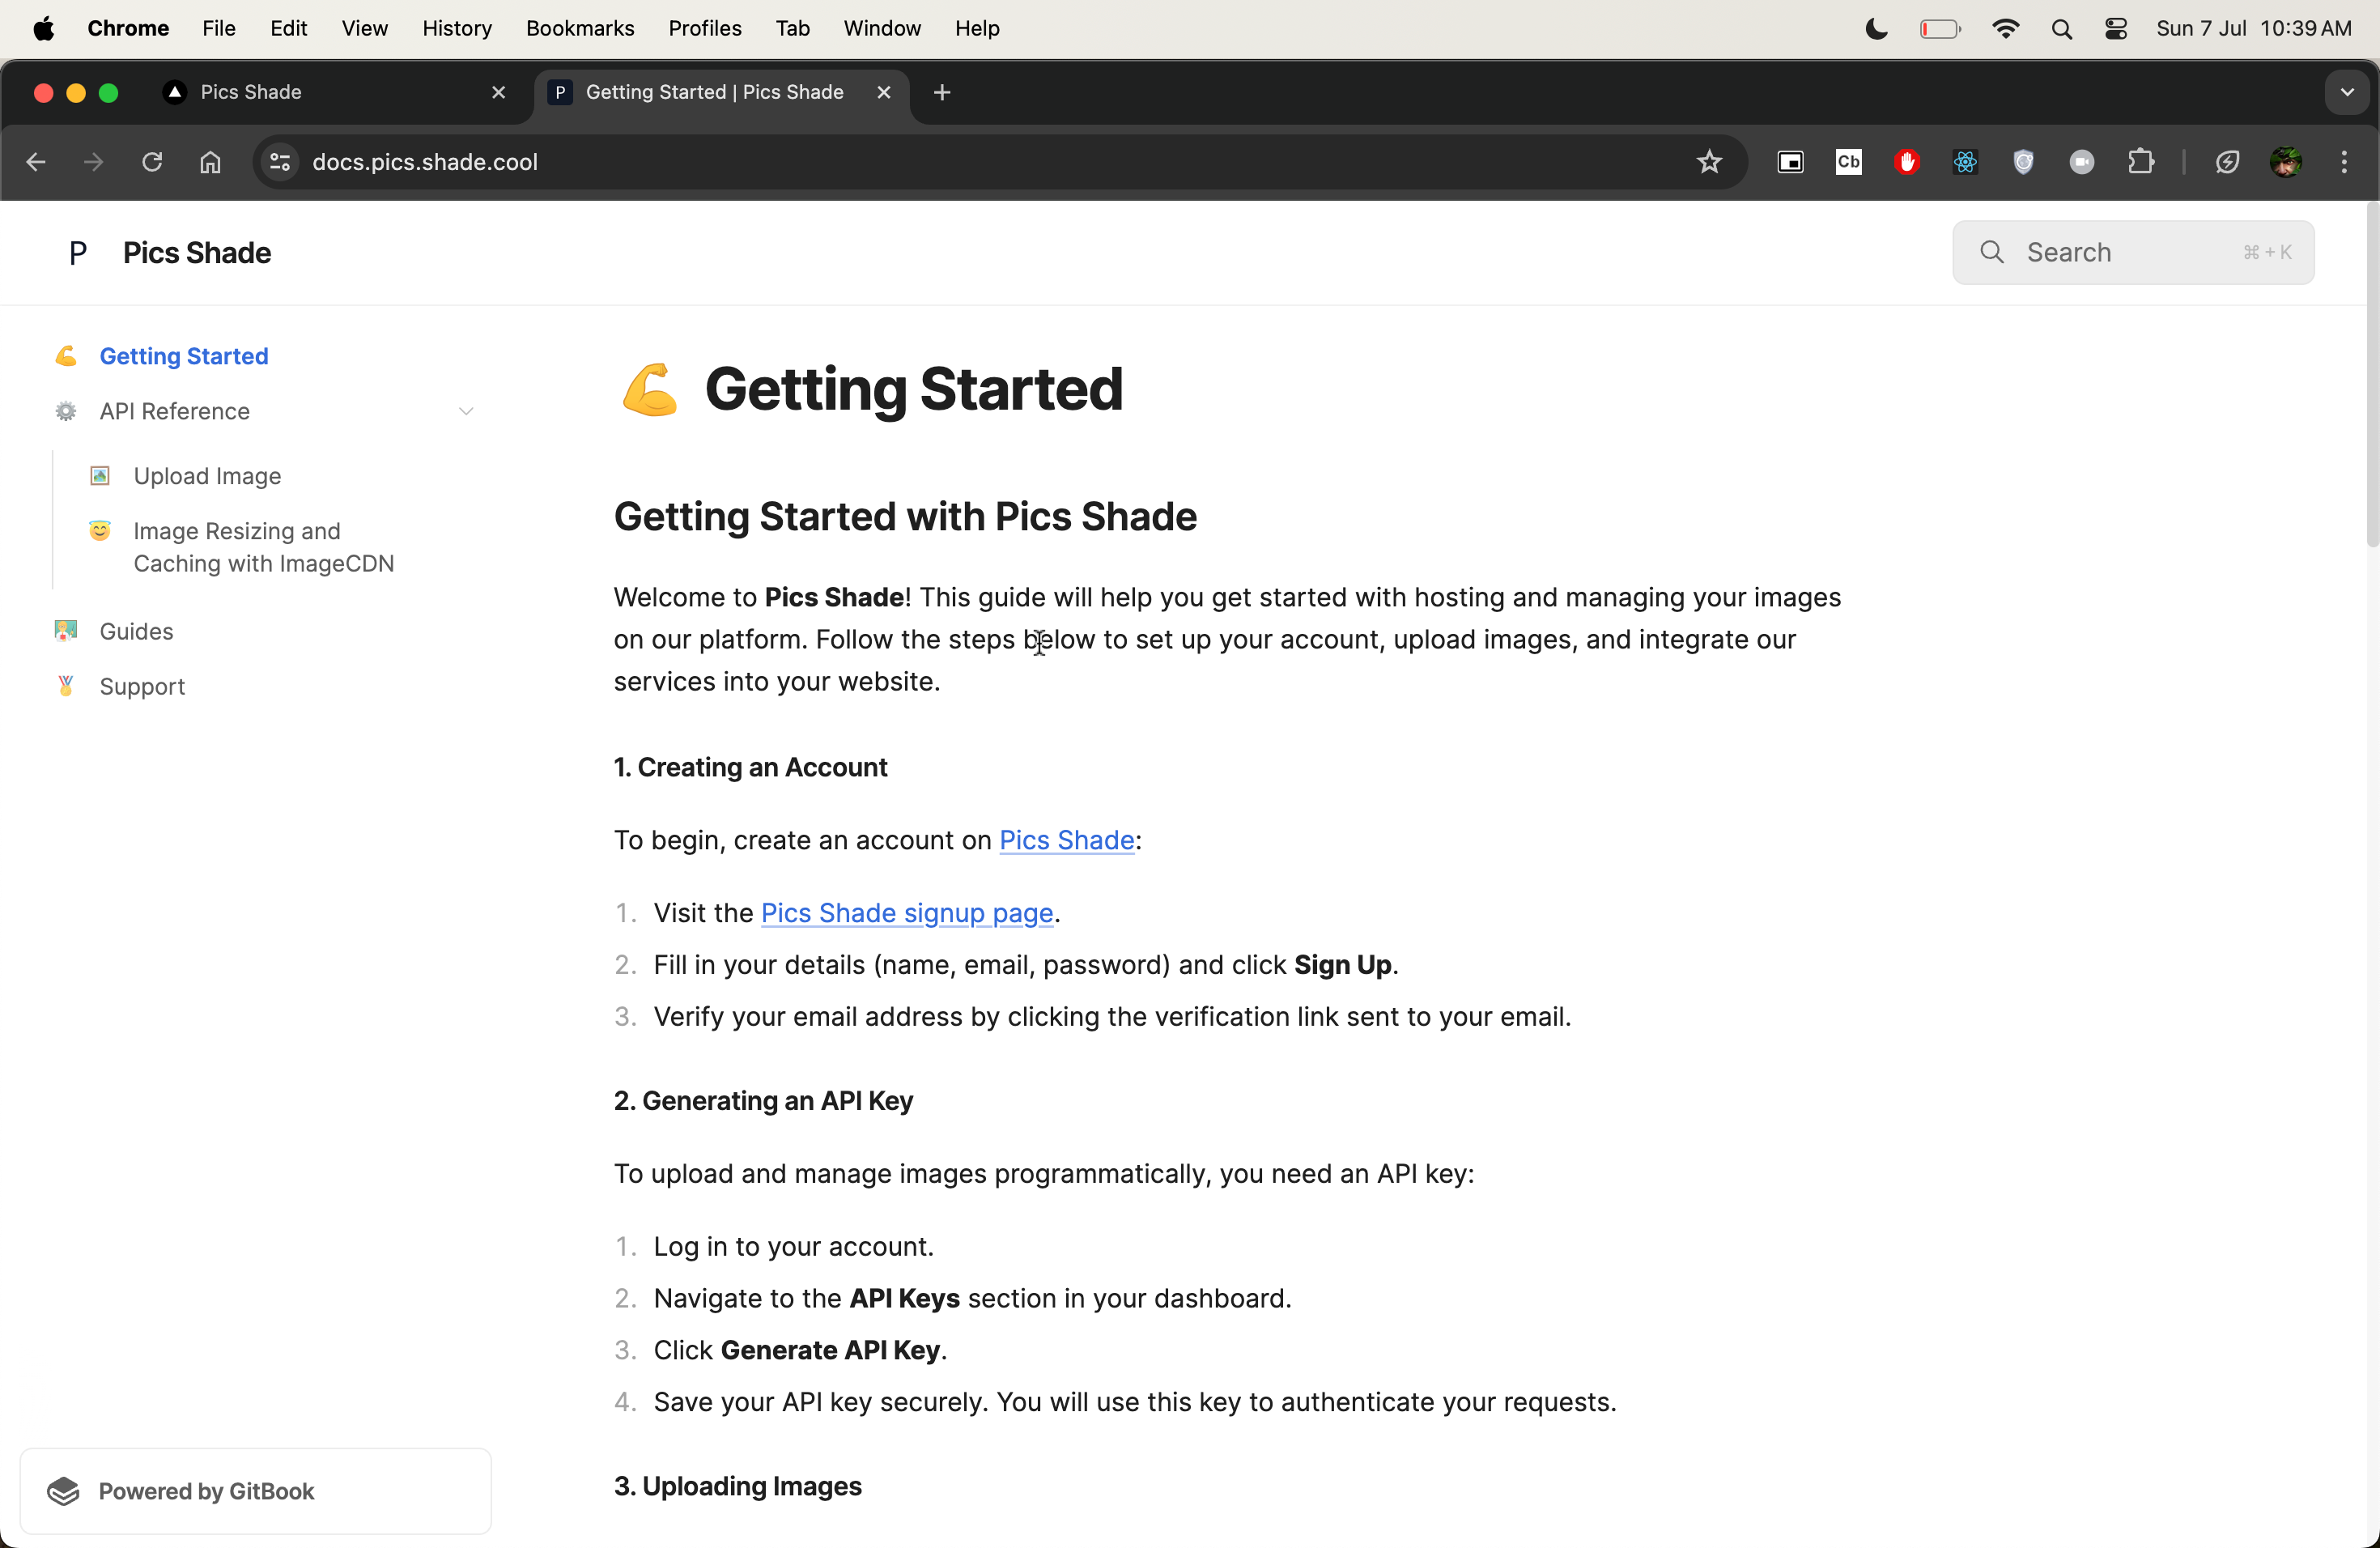Image resolution: width=2380 pixels, height=1548 pixels.
Task: Open API Reference in the sidebar
Action: tap(175, 411)
